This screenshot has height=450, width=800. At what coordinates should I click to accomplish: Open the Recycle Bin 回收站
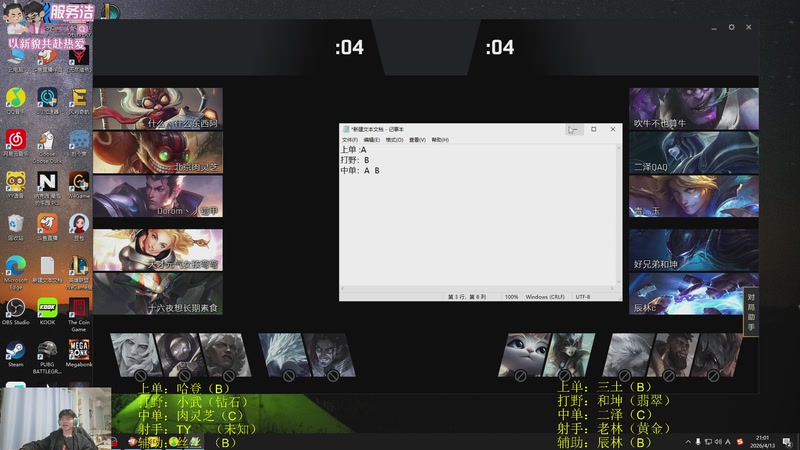tap(16, 227)
